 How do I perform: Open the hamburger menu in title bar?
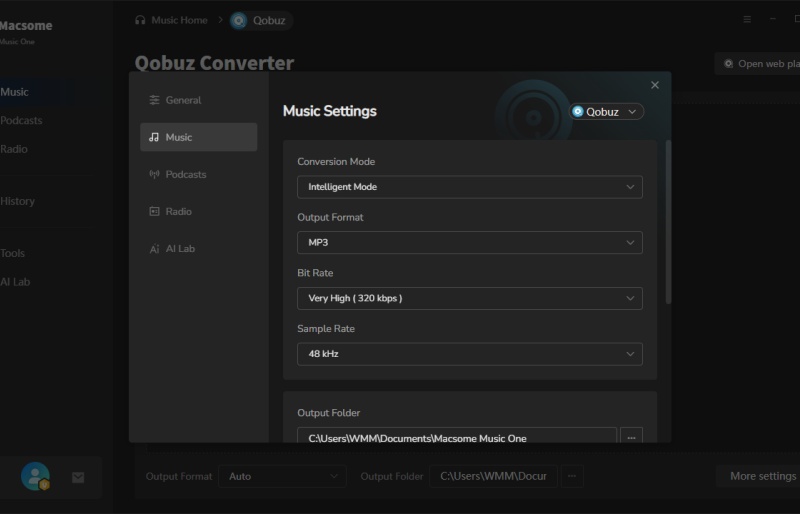point(747,19)
